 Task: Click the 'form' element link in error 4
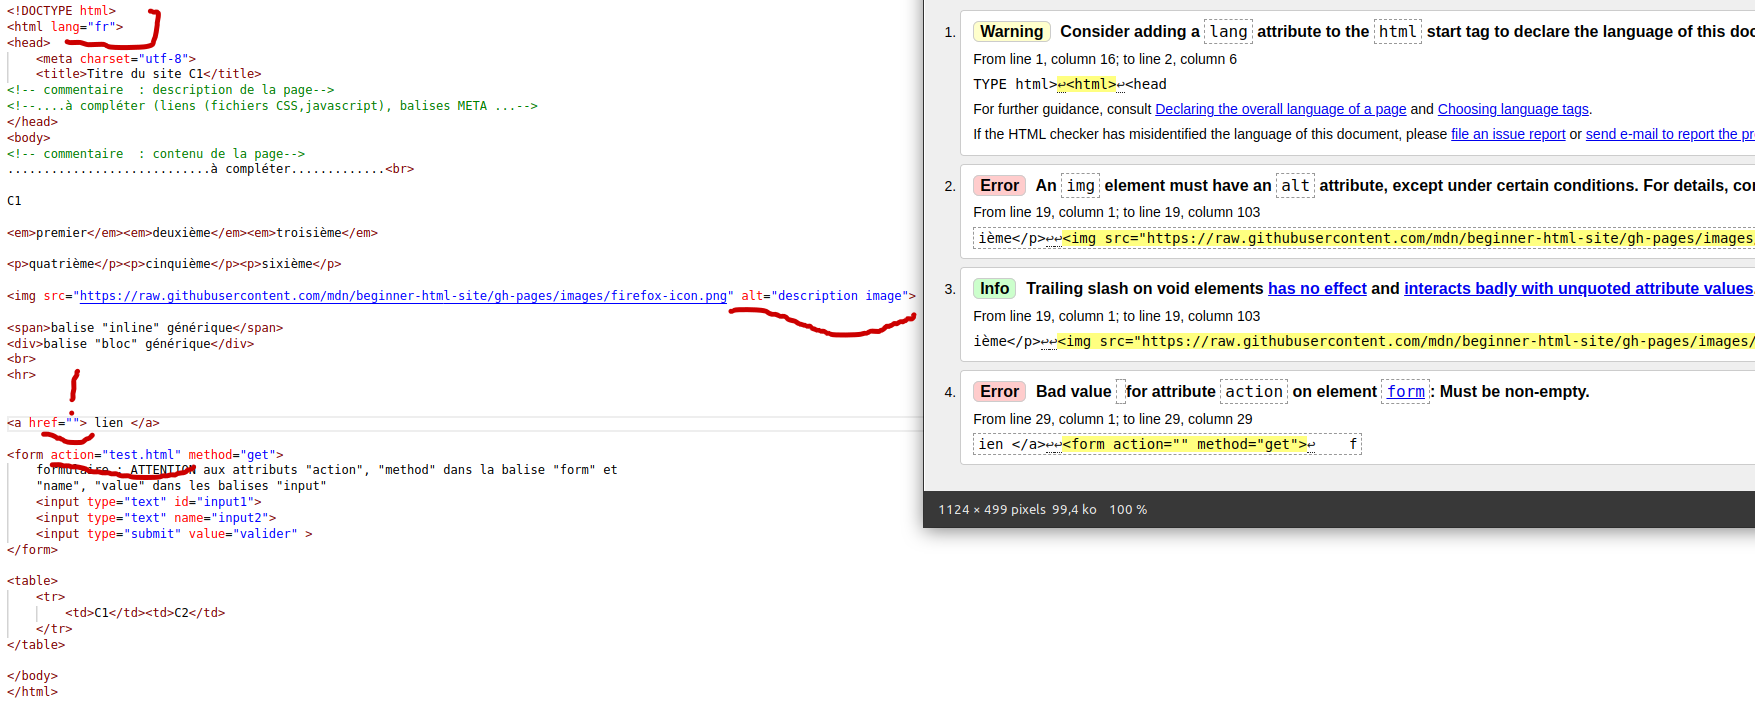point(1405,392)
